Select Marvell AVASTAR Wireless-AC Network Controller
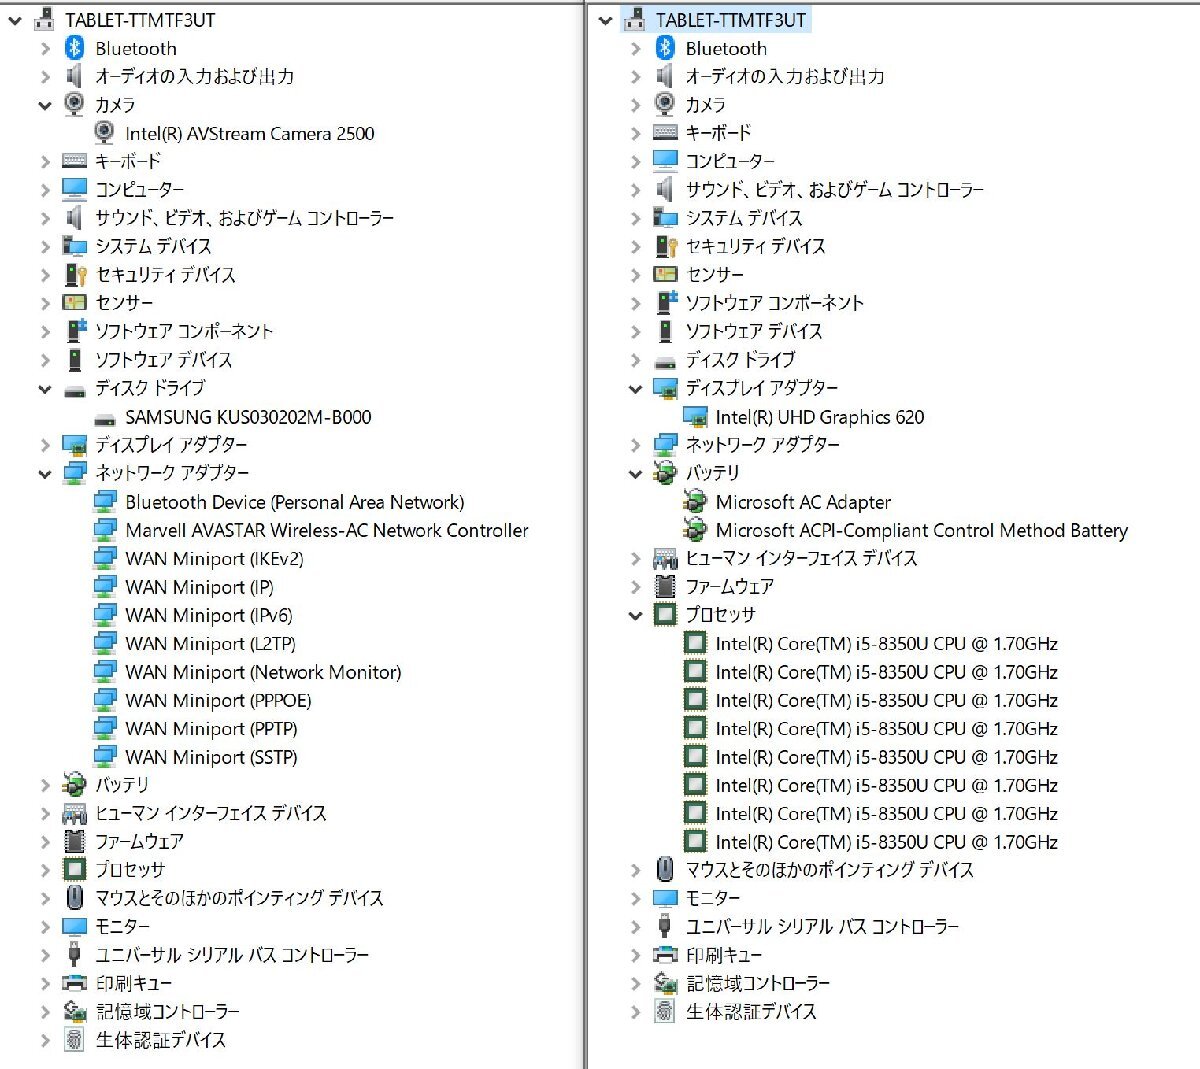The height and width of the screenshot is (1069, 1200). coord(327,530)
